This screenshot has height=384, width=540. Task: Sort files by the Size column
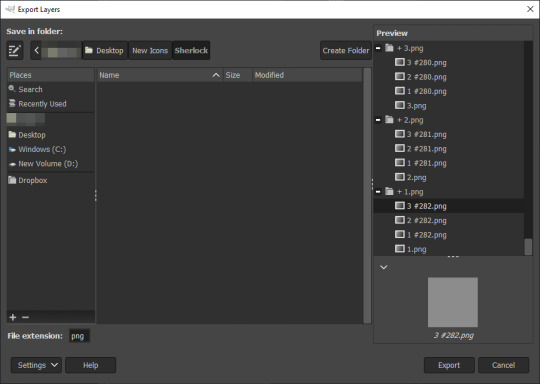[237, 75]
